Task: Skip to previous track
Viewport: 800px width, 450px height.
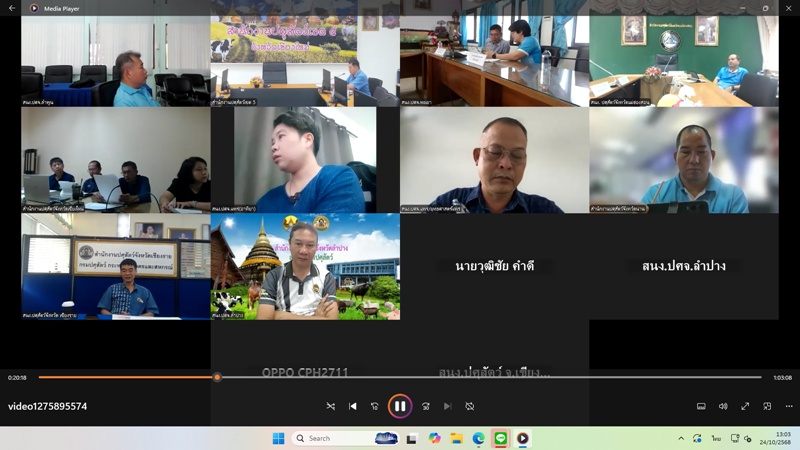Action: [x=353, y=406]
